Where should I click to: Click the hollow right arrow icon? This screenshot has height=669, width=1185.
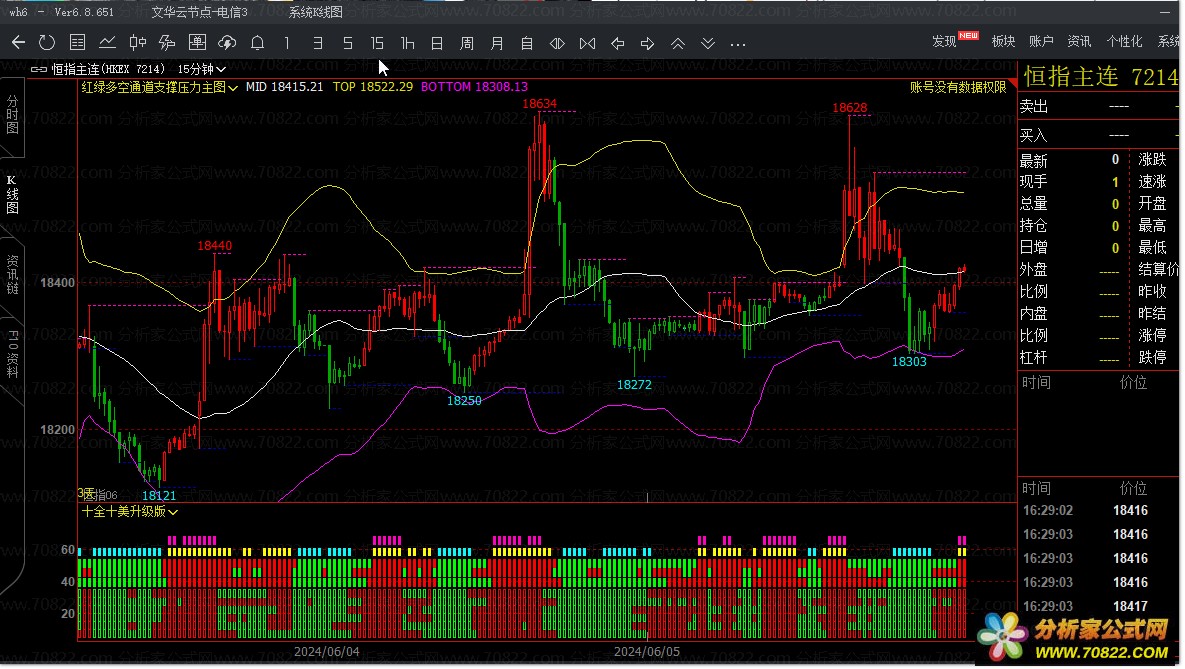click(647, 43)
